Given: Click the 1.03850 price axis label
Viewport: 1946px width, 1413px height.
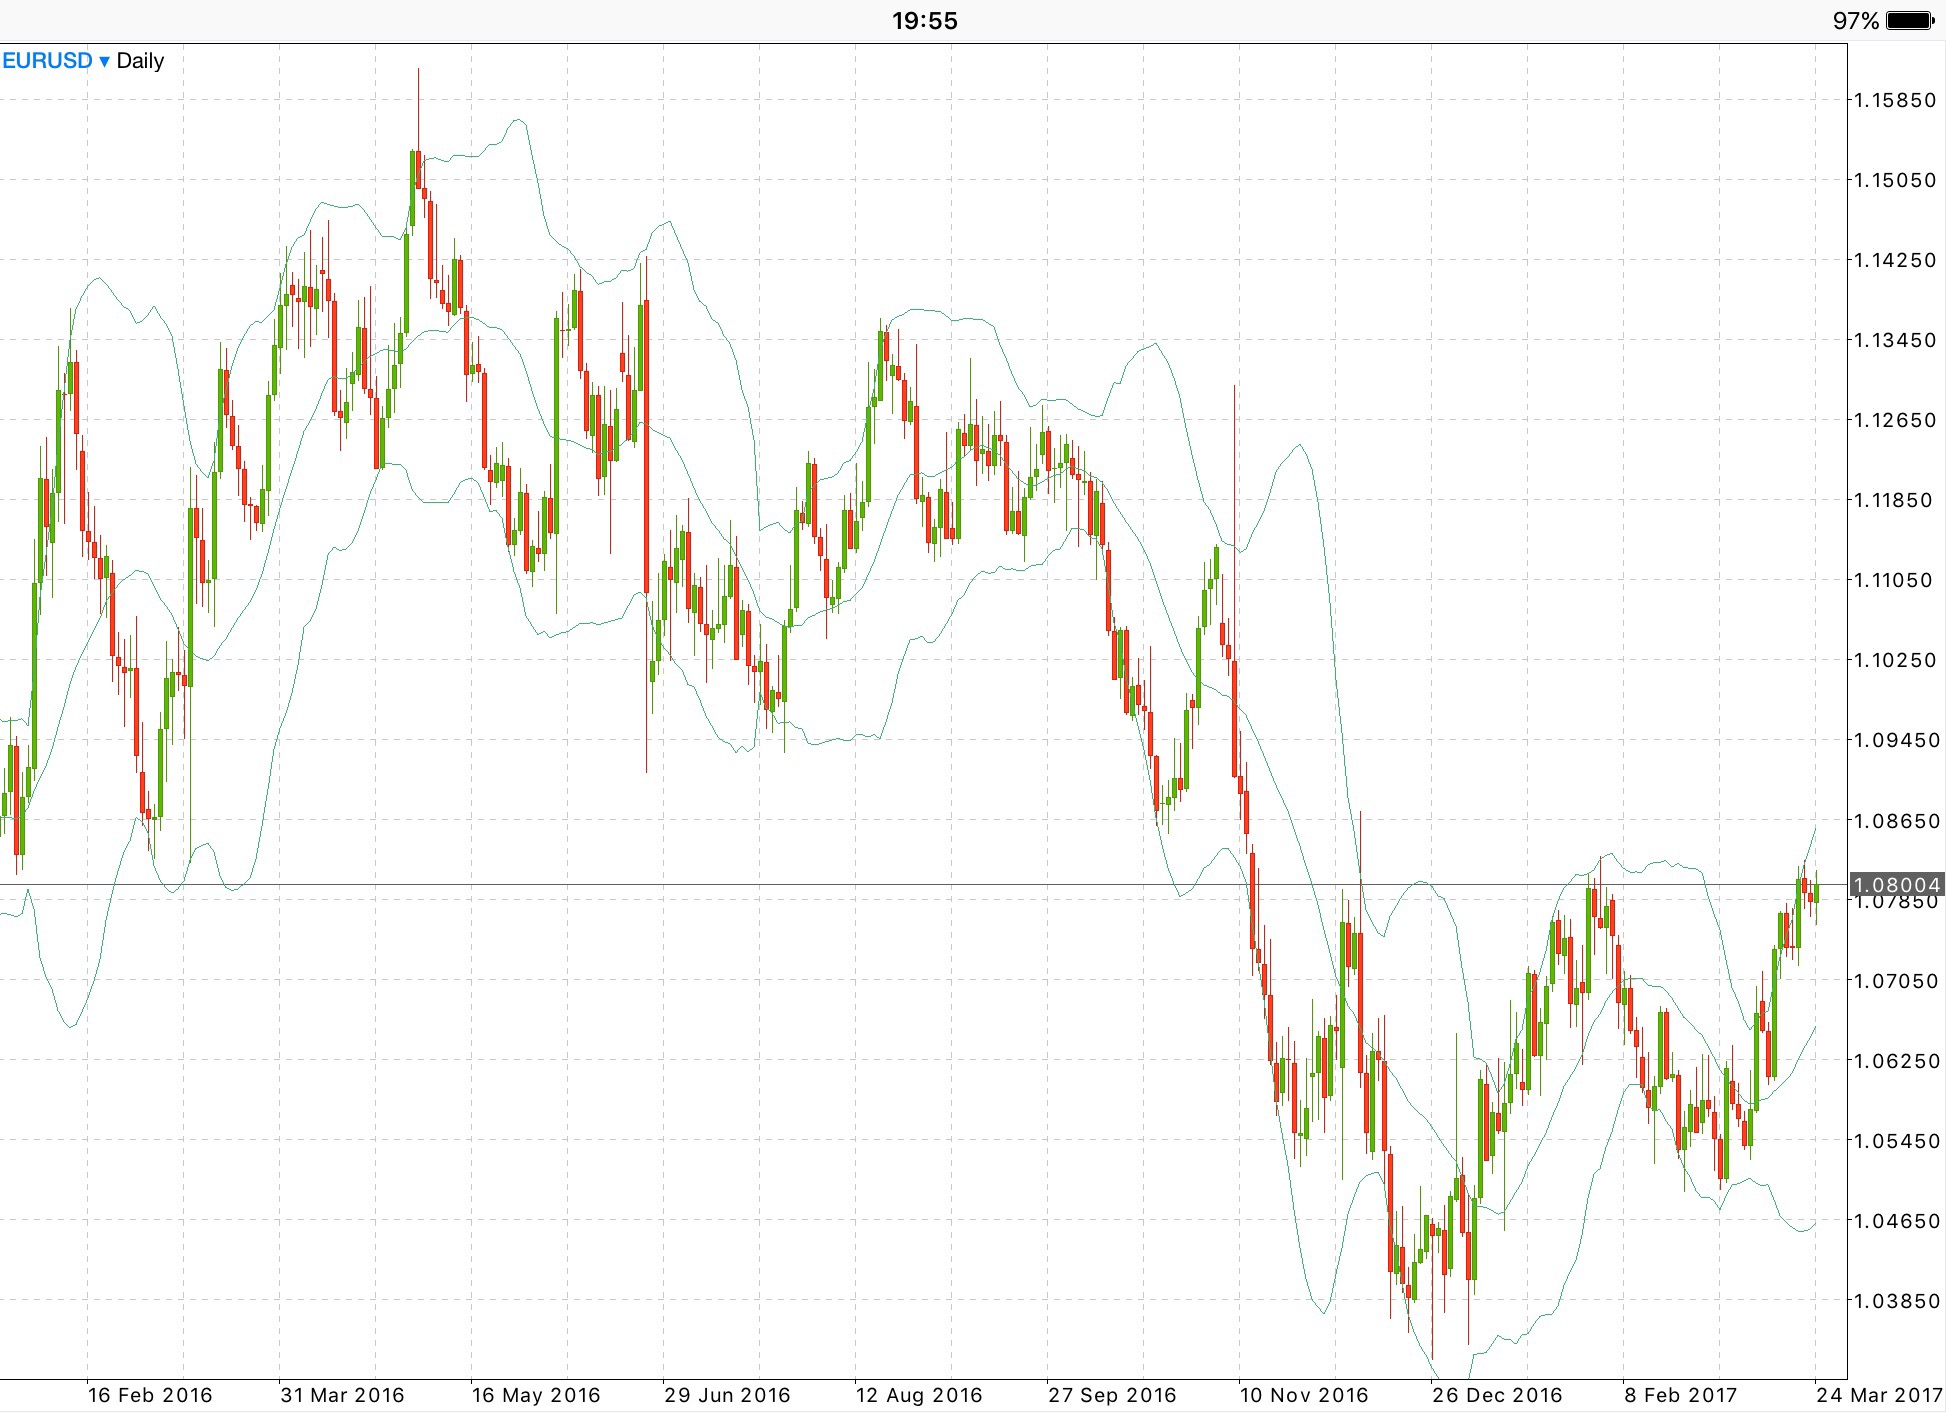Looking at the screenshot, I should [x=1897, y=1301].
